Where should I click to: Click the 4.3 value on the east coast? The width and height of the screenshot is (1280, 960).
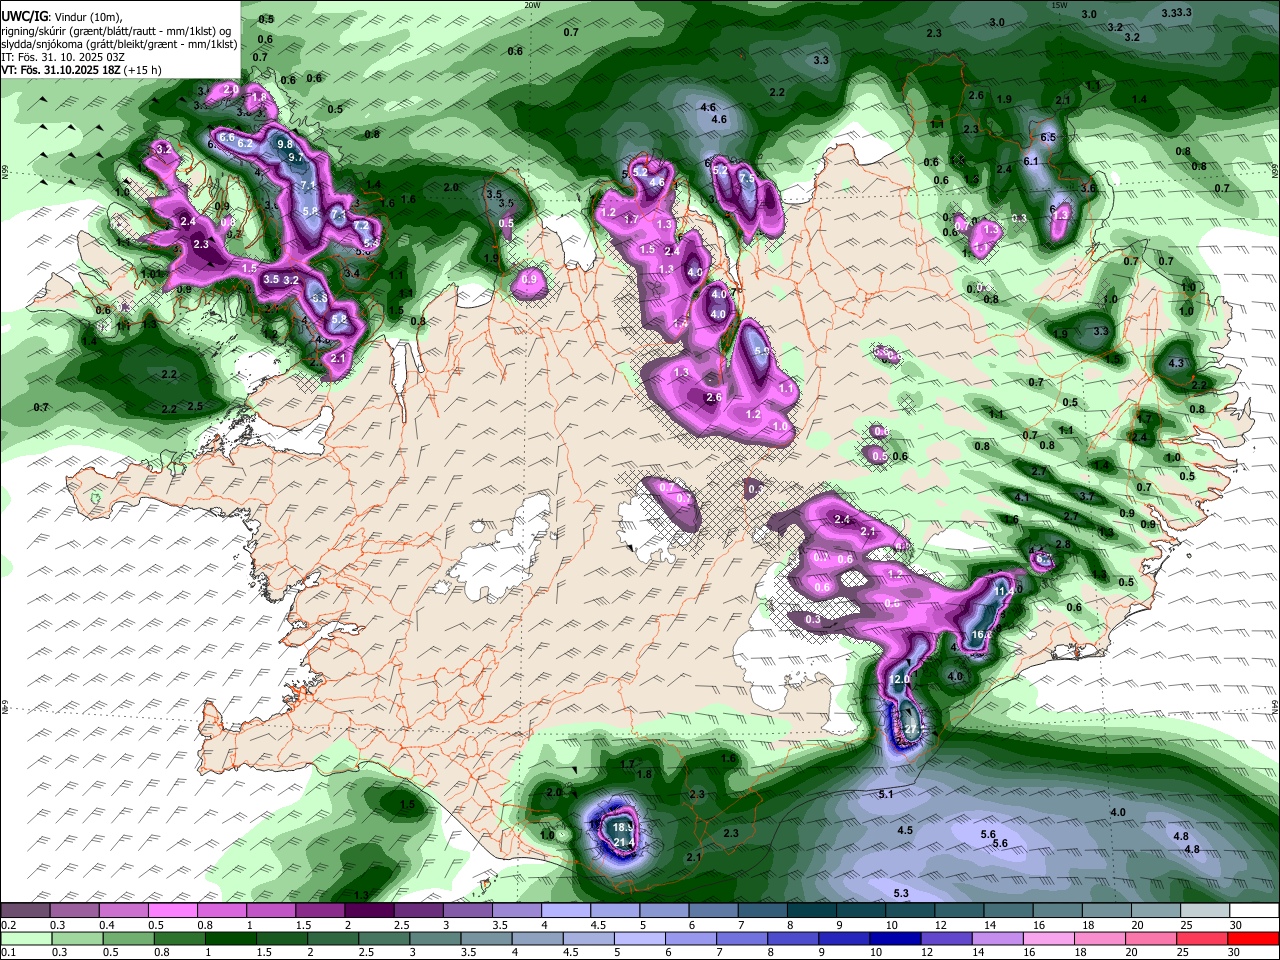click(x=1176, y=364)
